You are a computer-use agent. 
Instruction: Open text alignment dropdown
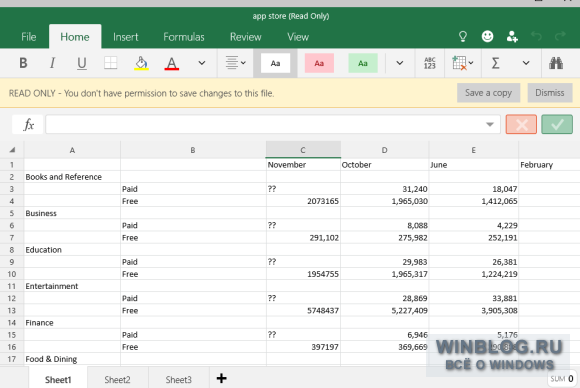click(236, 63)
